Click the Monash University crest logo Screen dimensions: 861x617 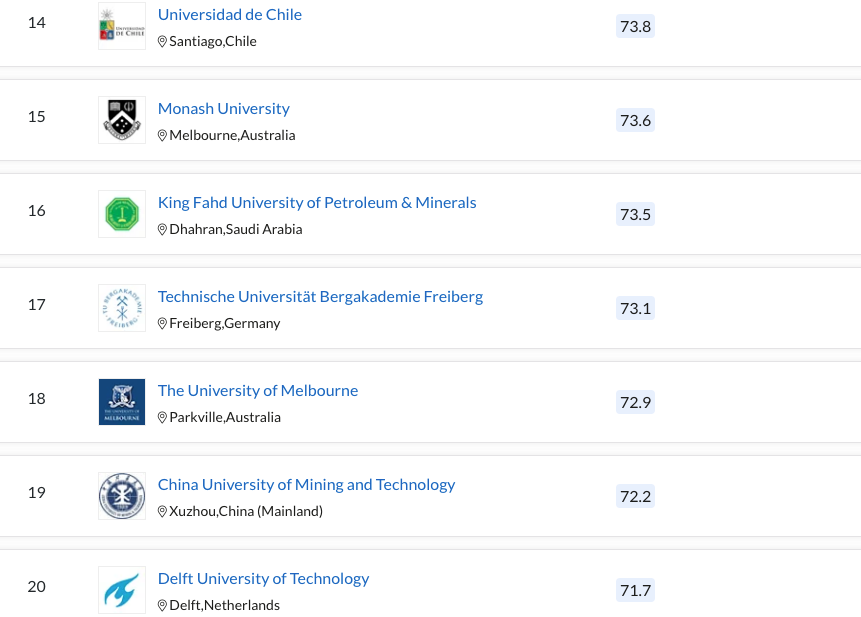pos(122,120)
